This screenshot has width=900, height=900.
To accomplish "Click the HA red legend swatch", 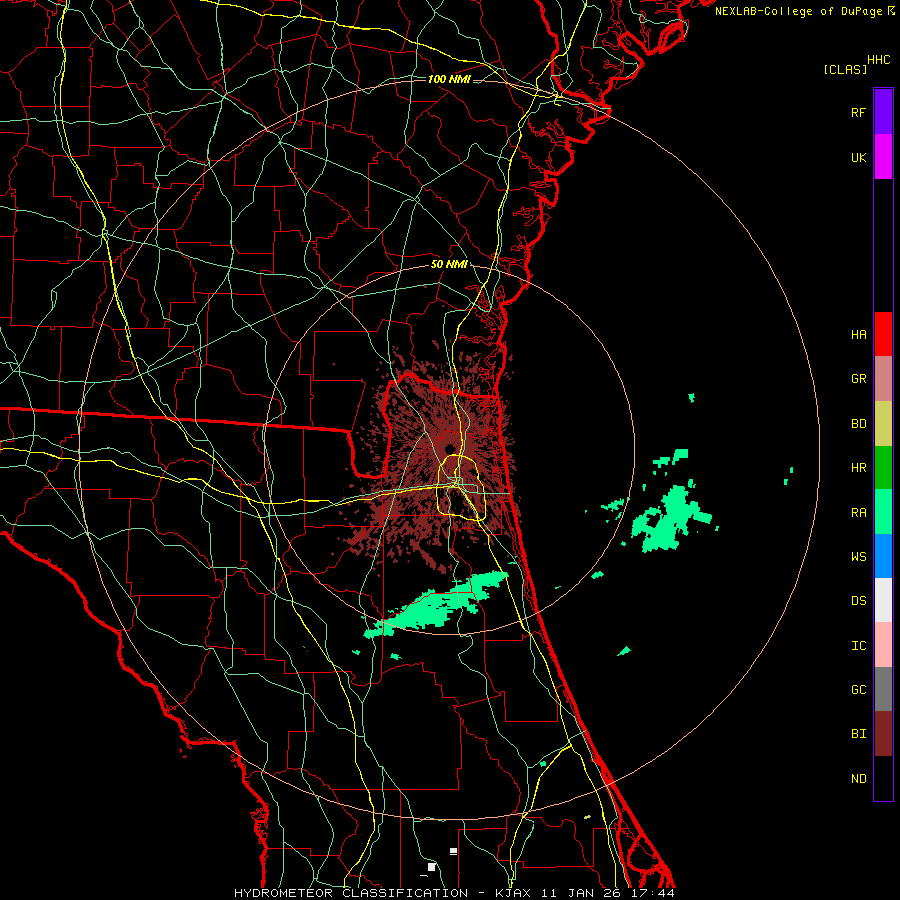I will click(x=883, y=334).
